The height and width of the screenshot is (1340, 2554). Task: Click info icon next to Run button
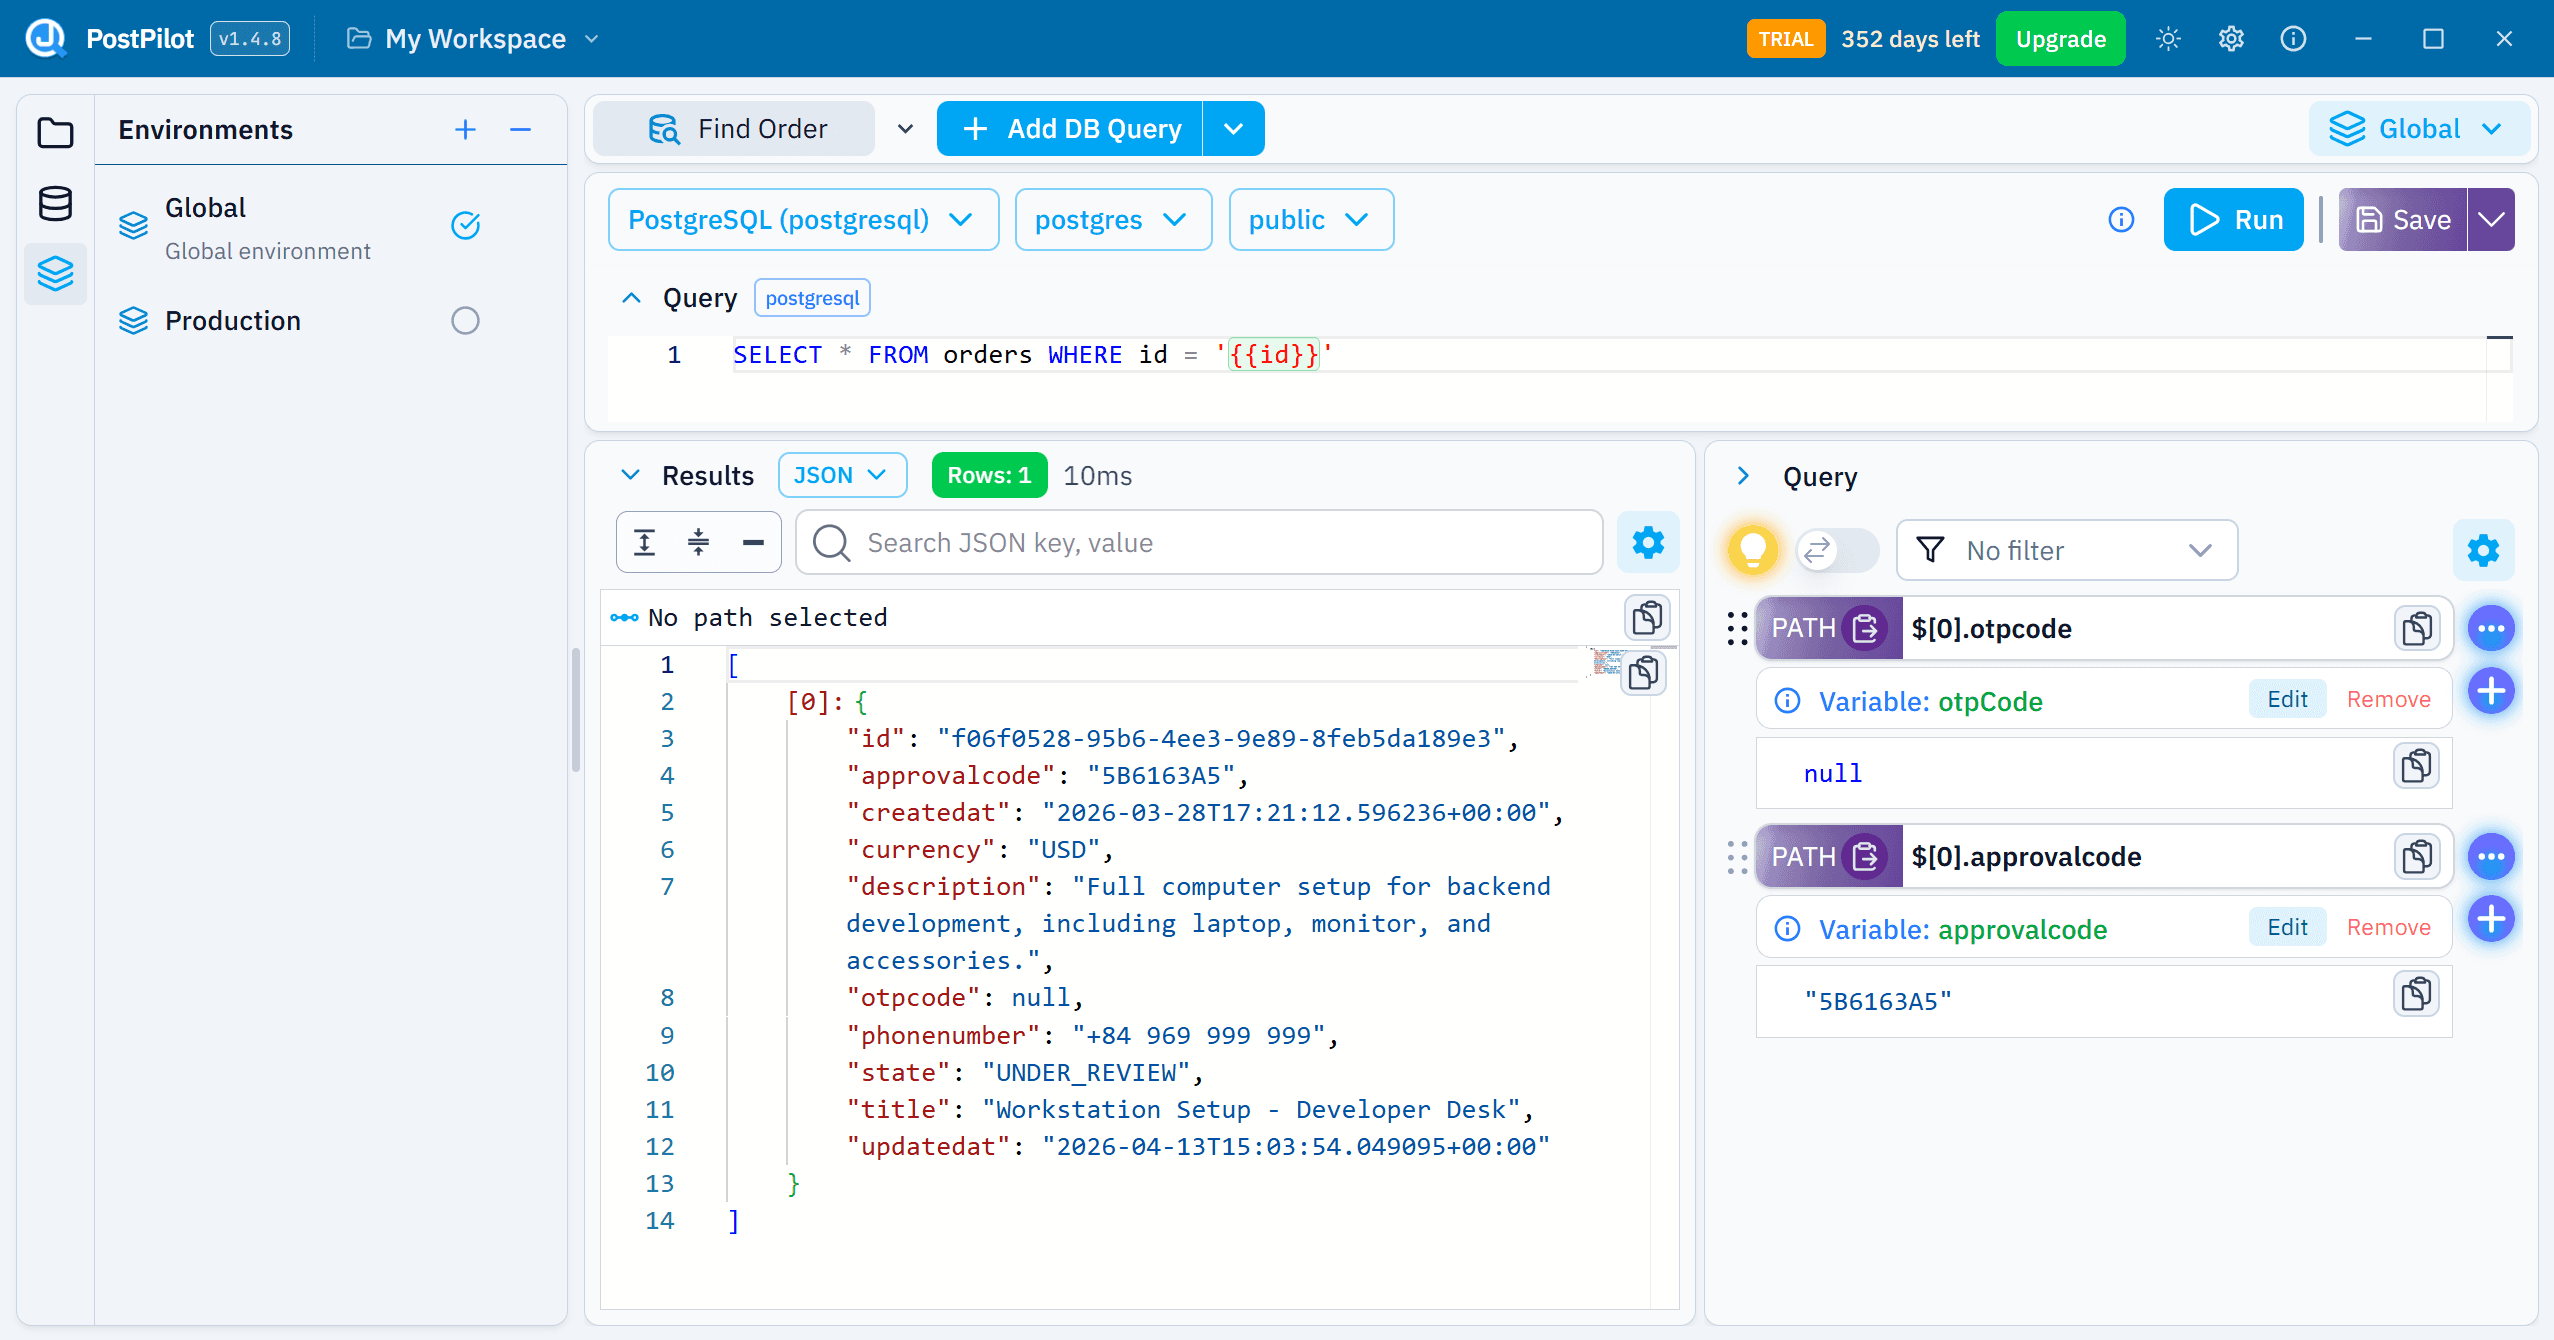2121,220
